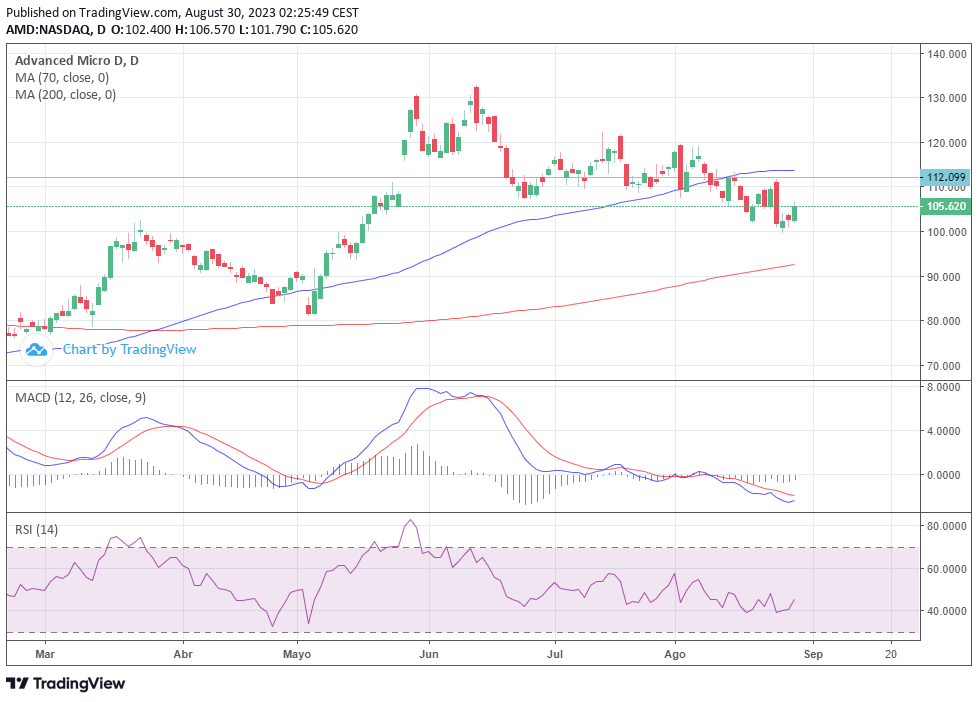Click the 'Mayo' time axis label
The width and height of the screenshot is (978, 702).
click(297, 654)
